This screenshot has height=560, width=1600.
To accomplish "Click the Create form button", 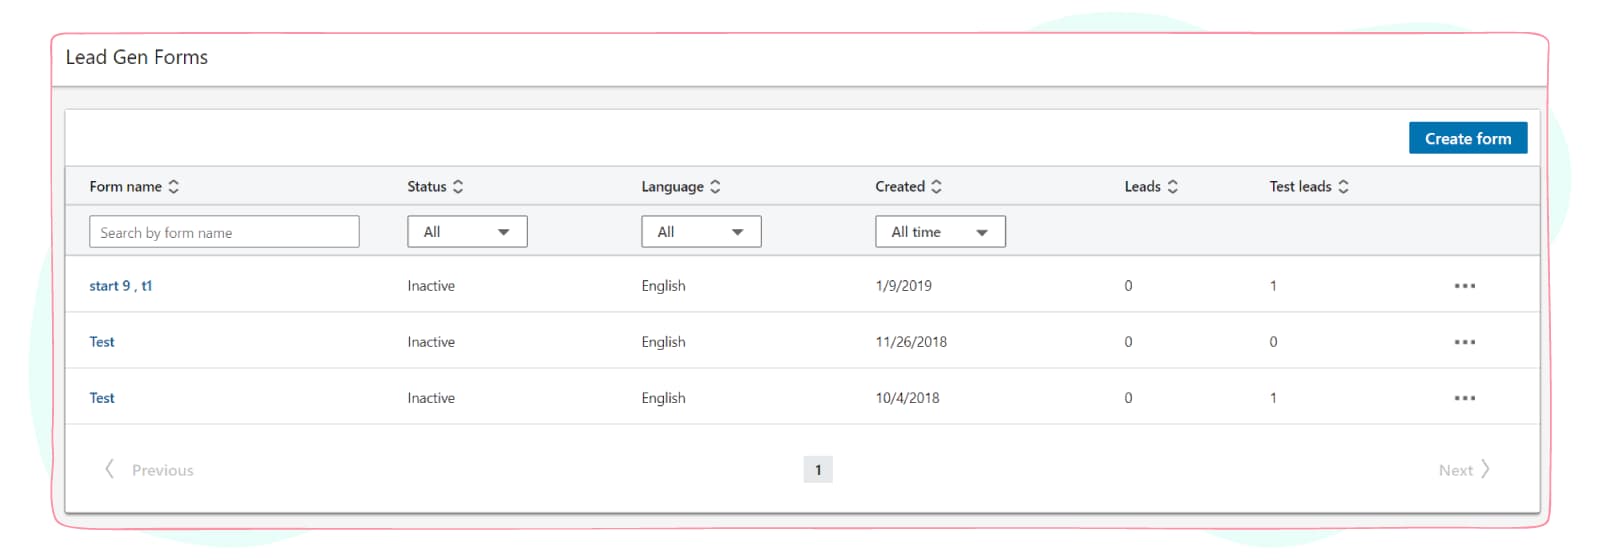I will [x=1468, y=138].
